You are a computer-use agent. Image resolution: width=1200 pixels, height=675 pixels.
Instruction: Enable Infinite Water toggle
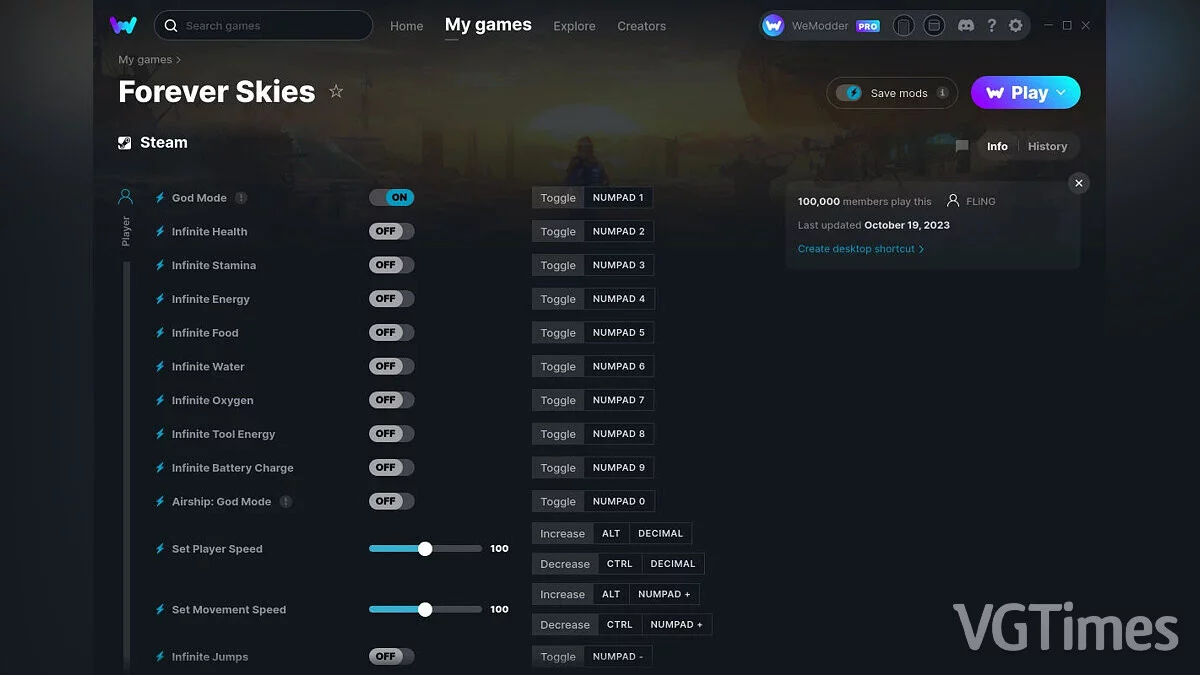click(391, 366)
